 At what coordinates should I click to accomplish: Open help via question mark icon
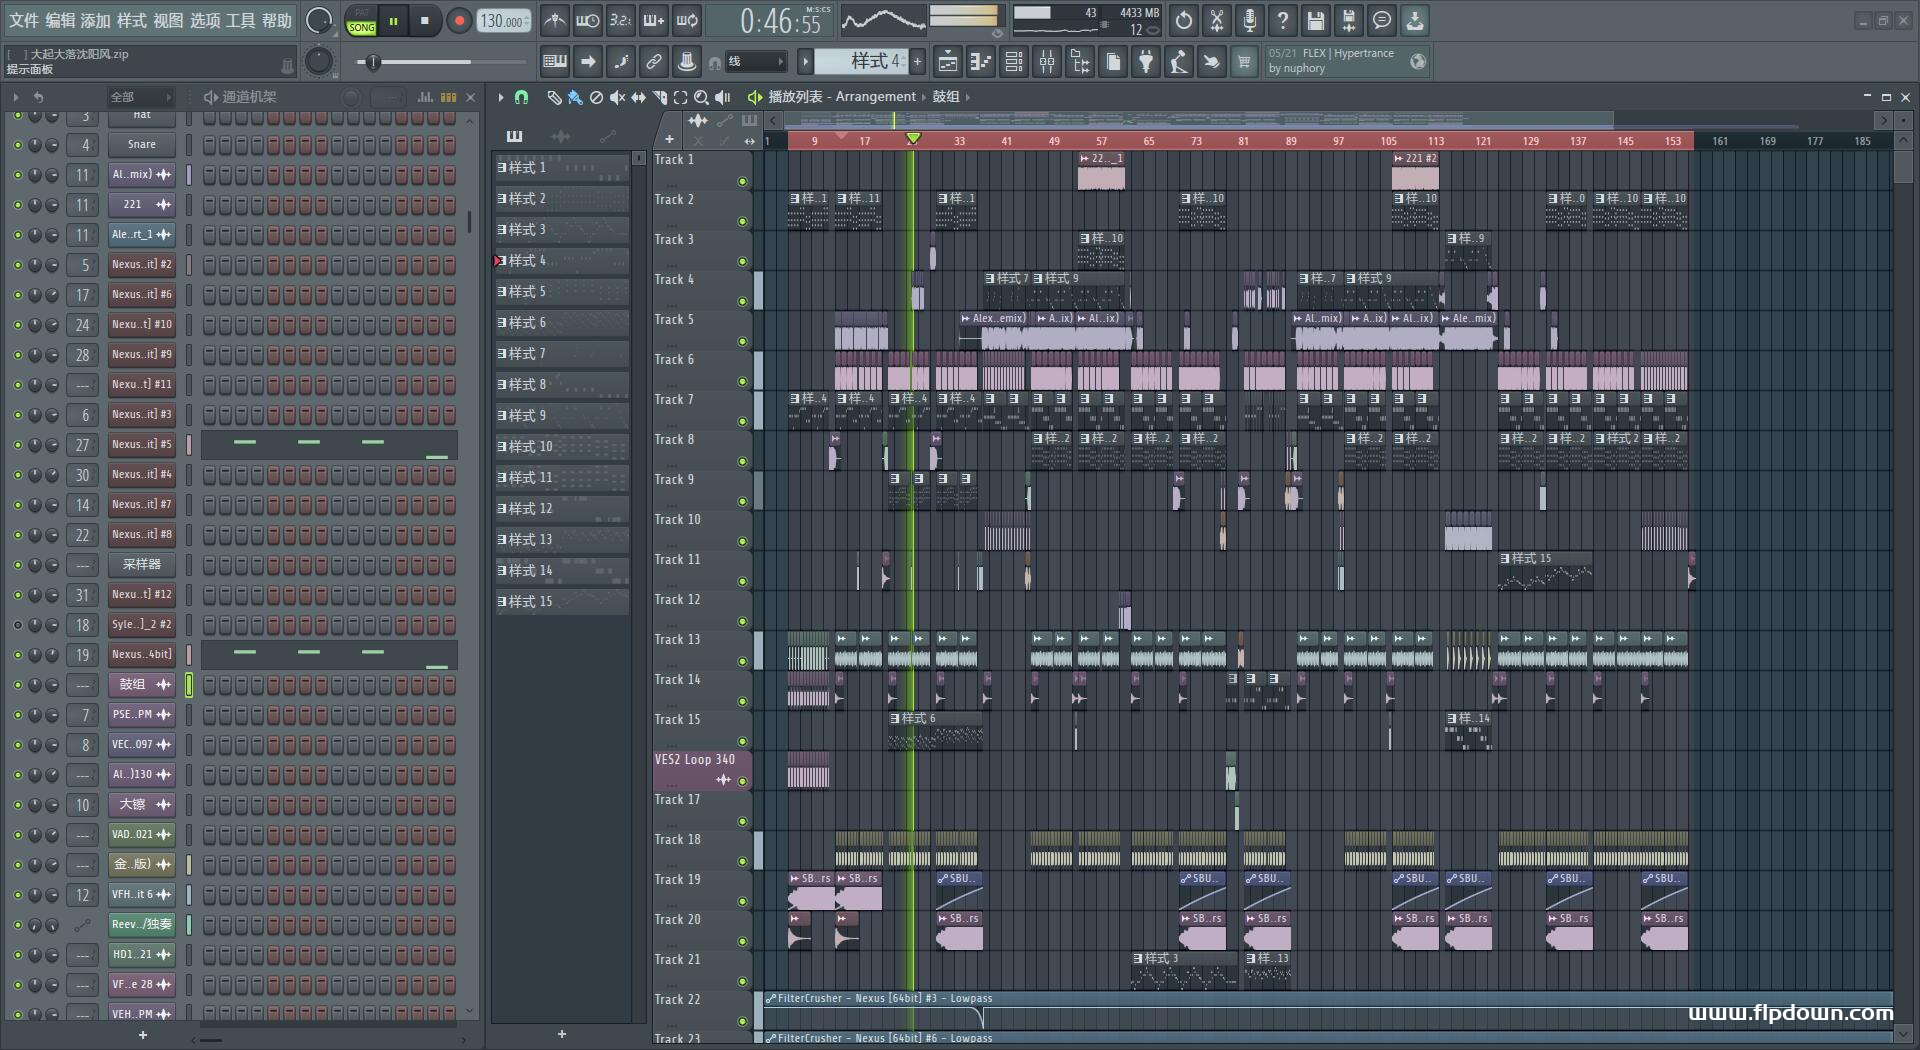1283,20
